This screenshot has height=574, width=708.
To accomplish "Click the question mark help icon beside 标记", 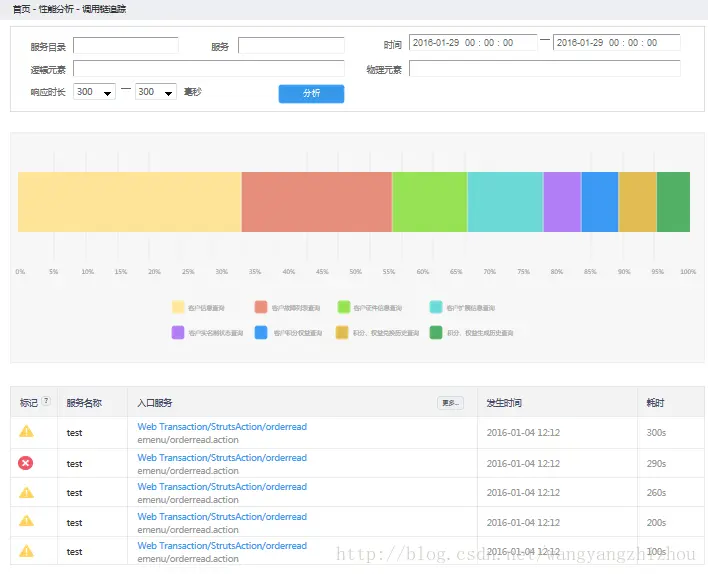I will click(x=46, y=401).
